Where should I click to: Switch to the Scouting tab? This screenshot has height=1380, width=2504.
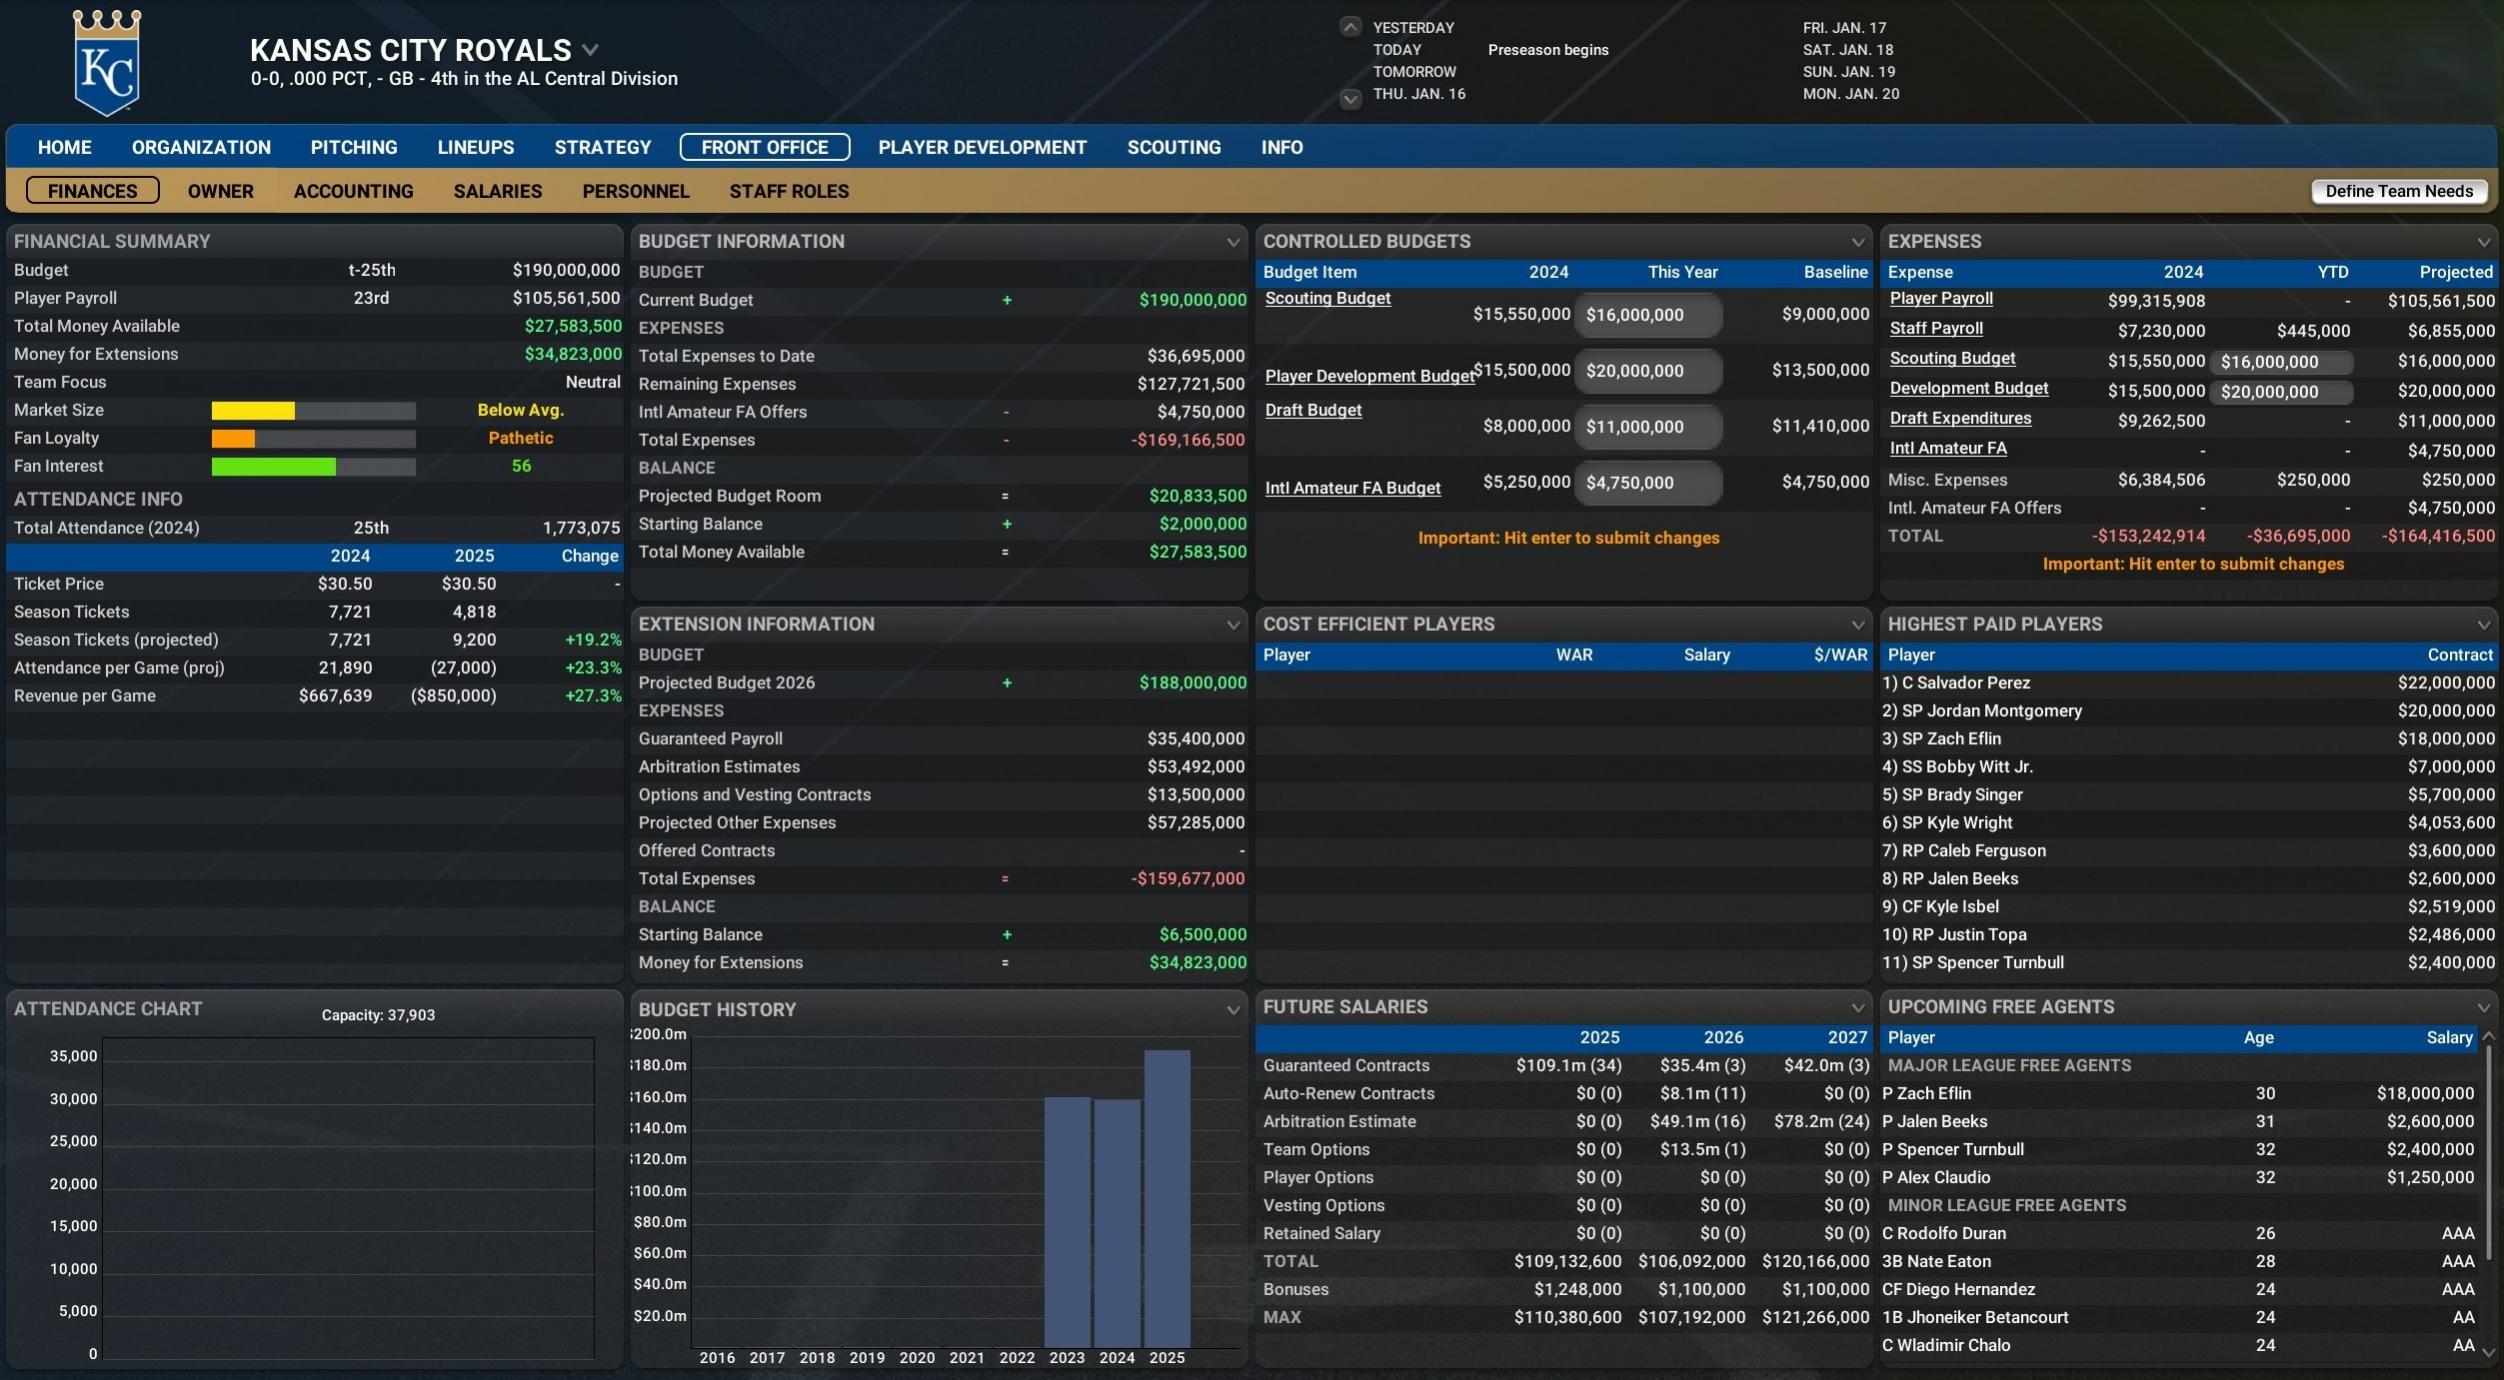point(1173,147)
